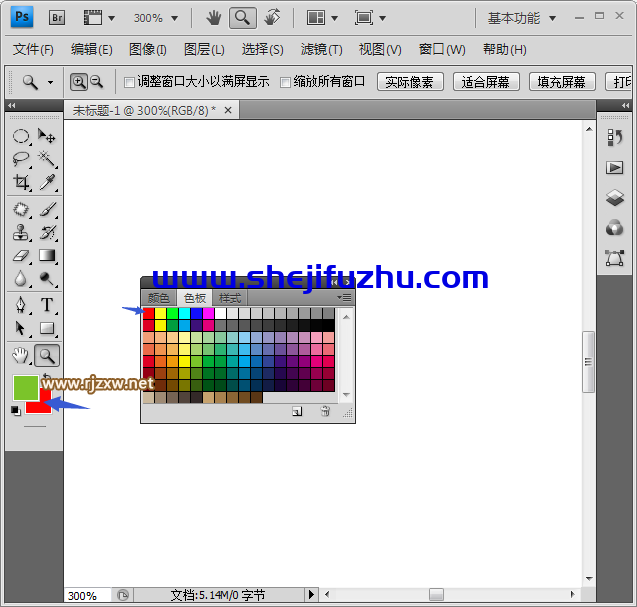Open the 编辑(E) menu

tap(91, 50)
